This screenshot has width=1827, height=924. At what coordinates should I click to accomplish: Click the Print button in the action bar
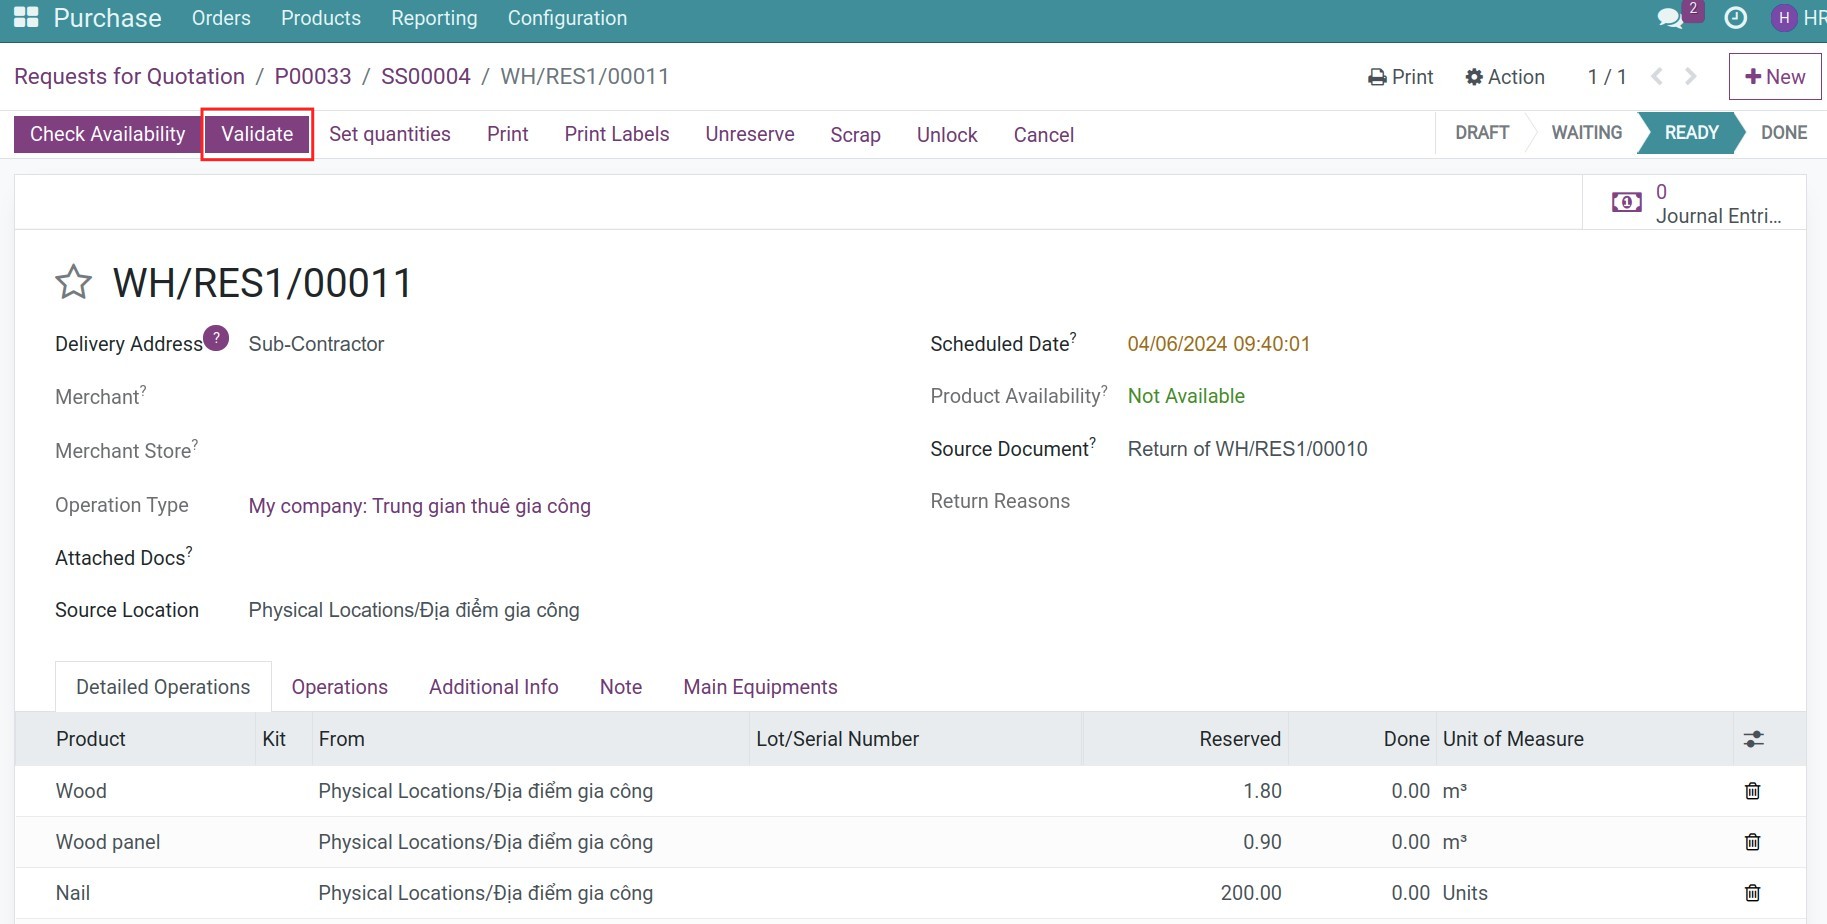pyautogui.click(x=508, y=134)
